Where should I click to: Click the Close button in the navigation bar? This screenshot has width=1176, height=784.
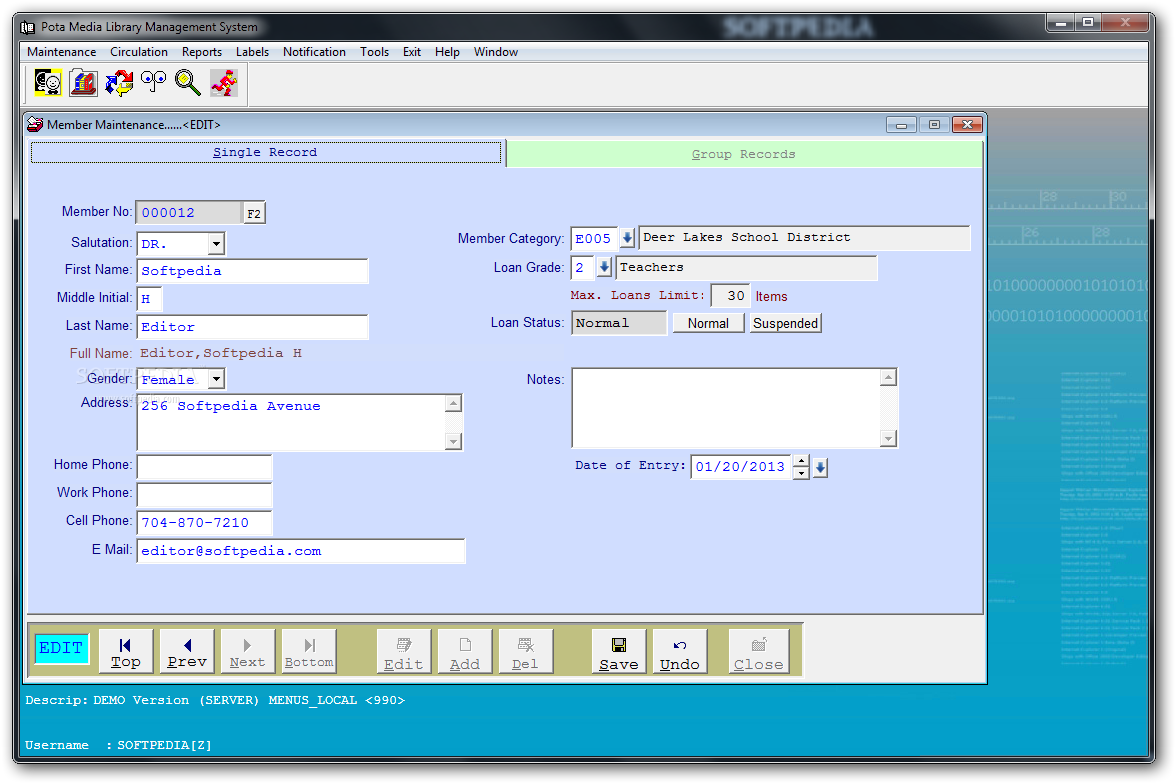[x=758, y=651]
